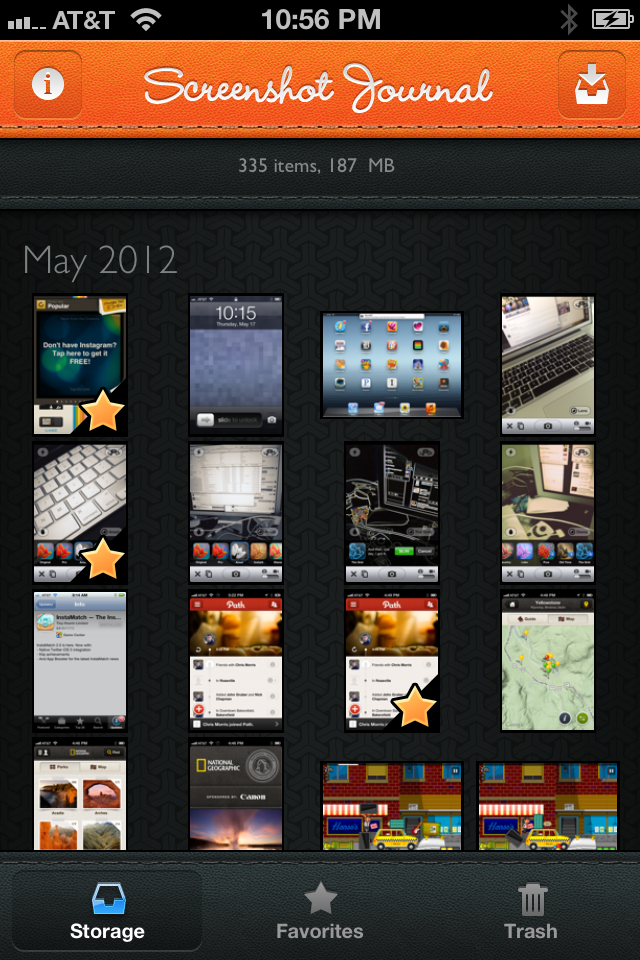Screen dimensions: 640x960
Task: Tap the info button in header
Action: [47, 84]
